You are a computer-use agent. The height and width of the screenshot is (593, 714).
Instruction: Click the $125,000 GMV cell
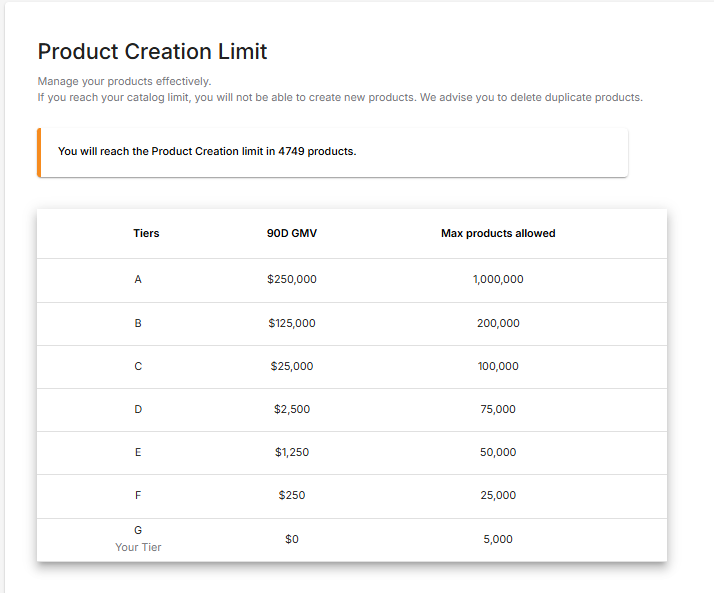[x=291, y=323]
